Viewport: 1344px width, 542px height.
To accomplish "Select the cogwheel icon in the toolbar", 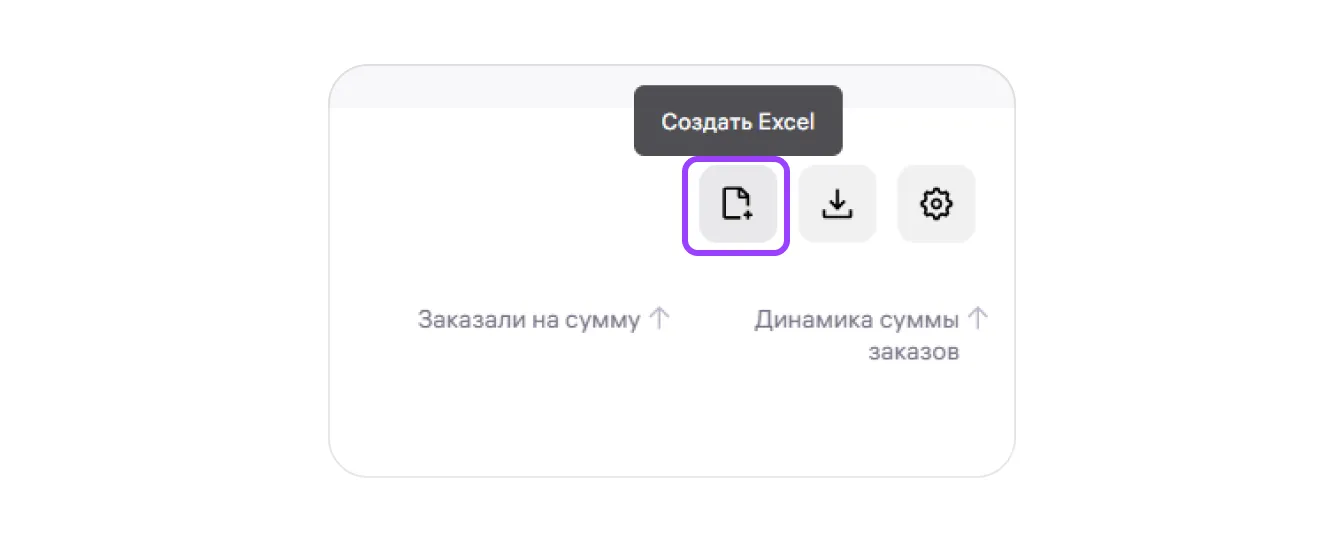I will pyautogui.click(x=936, y=204).
